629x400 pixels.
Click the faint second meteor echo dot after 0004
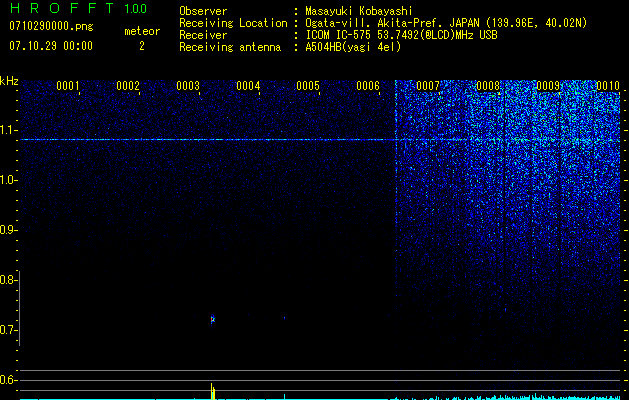[x=284, y=318]
